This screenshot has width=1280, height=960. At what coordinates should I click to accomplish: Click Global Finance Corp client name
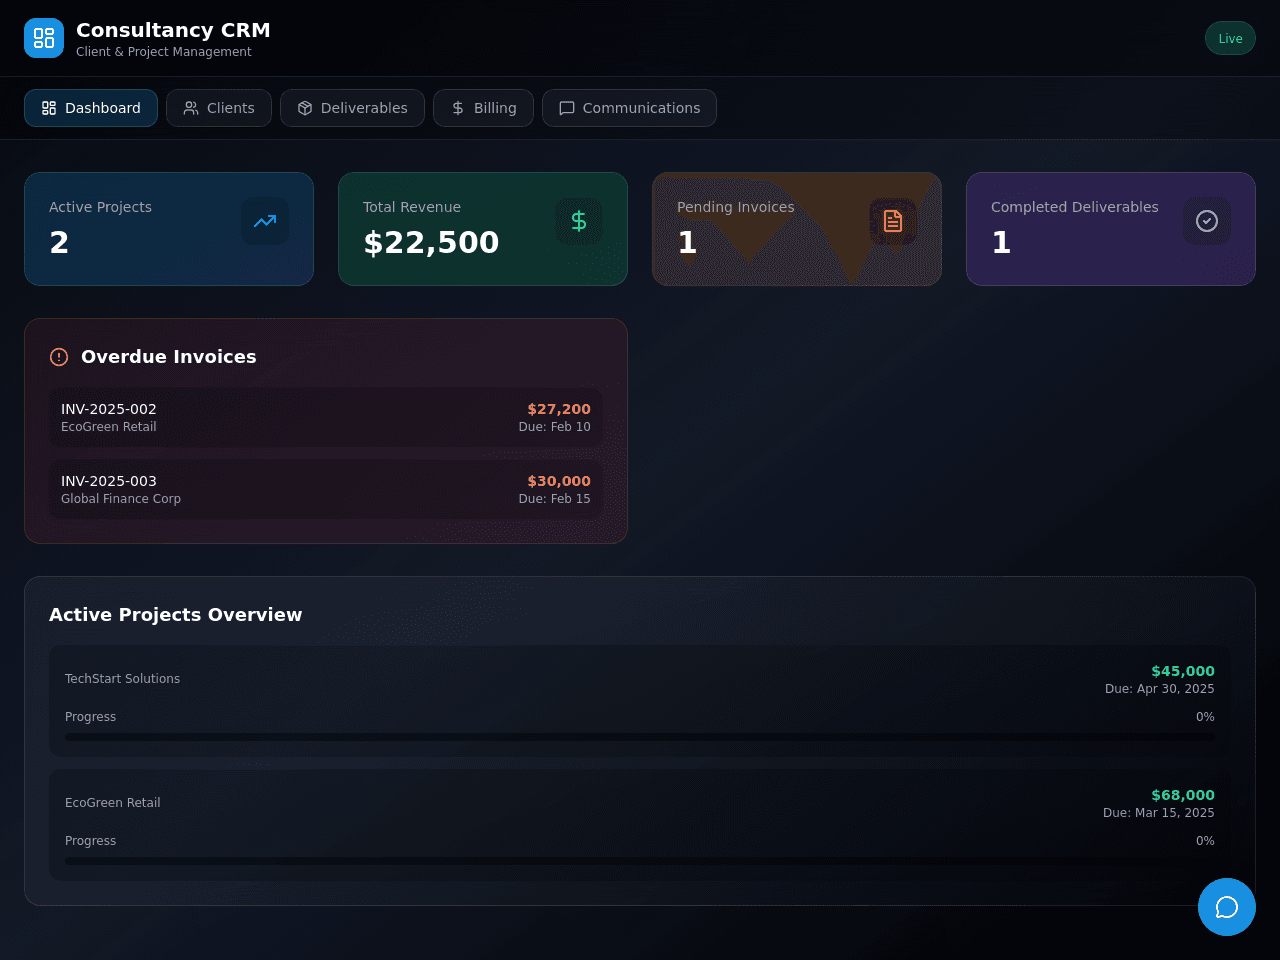coord(121,499)
